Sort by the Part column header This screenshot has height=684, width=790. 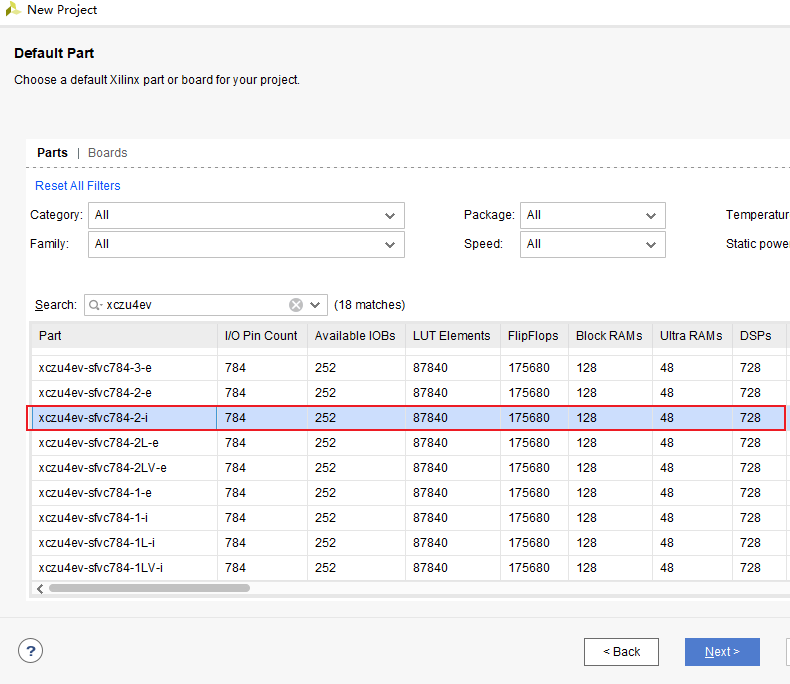[124, 336]
